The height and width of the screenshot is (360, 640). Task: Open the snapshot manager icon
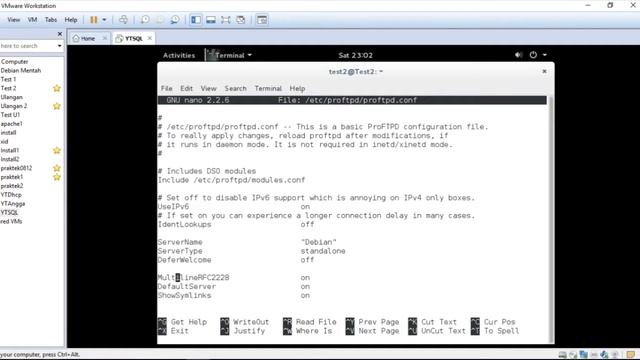coord(175,20)
